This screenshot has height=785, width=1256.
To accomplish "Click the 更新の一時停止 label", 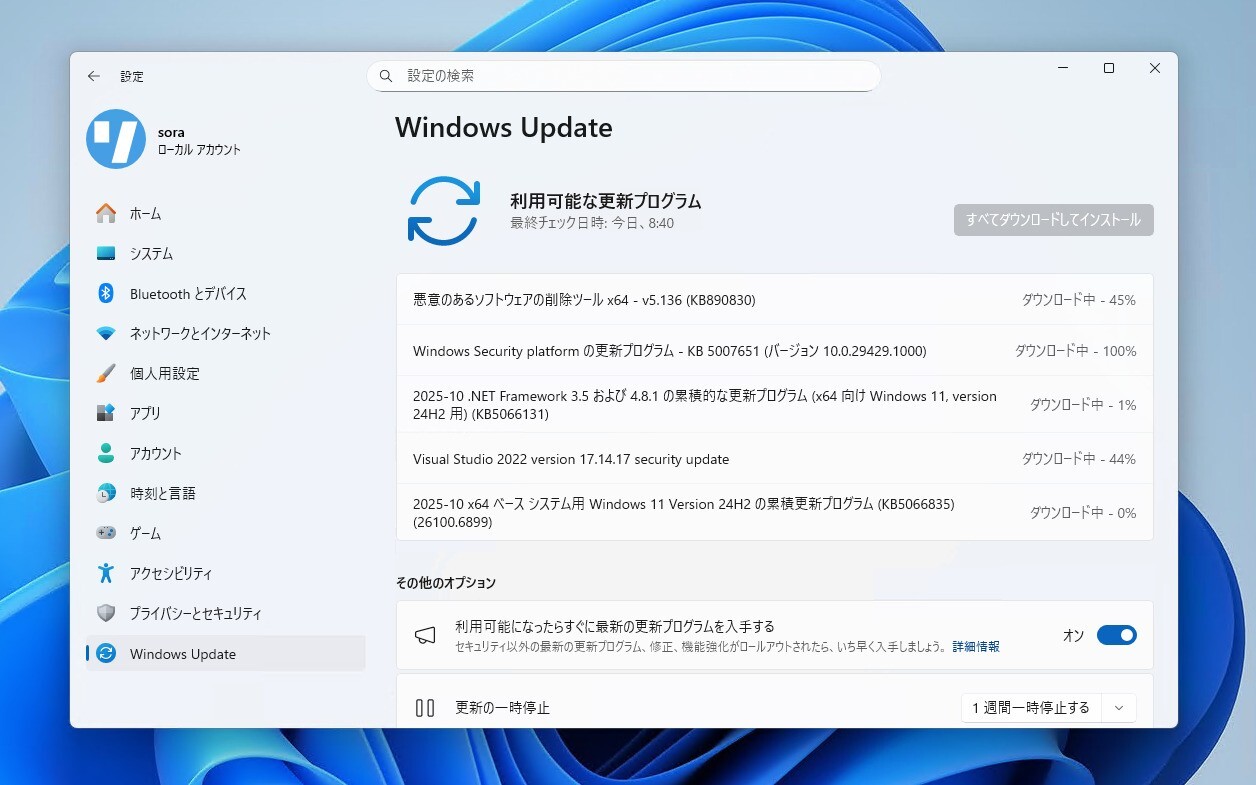I will tap(502, 708).
